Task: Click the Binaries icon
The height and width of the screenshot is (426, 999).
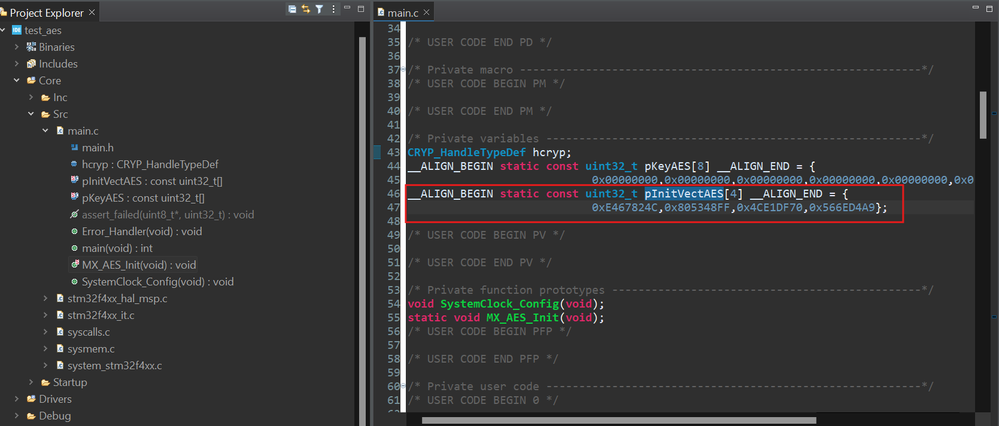Action: [x=31, y=47]
